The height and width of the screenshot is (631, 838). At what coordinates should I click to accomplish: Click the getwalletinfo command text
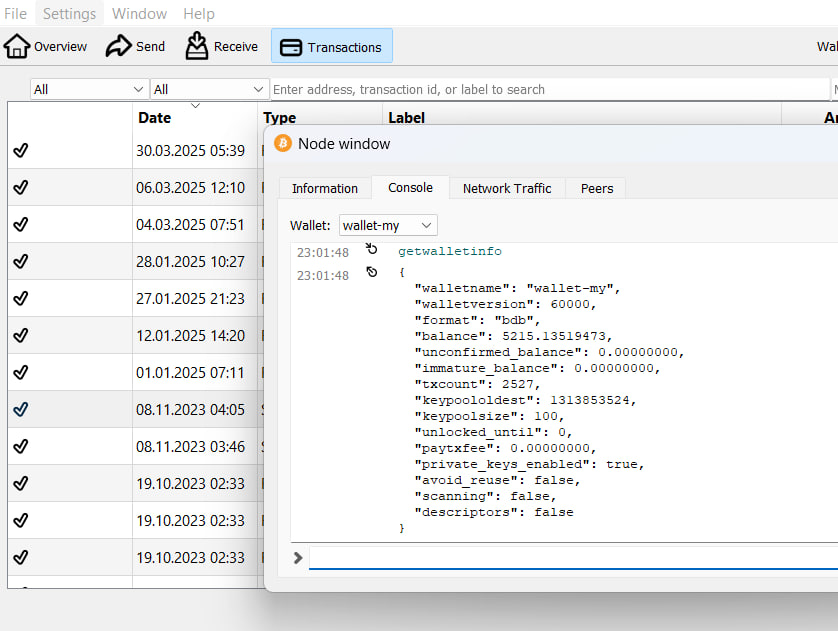click(449, 251)
